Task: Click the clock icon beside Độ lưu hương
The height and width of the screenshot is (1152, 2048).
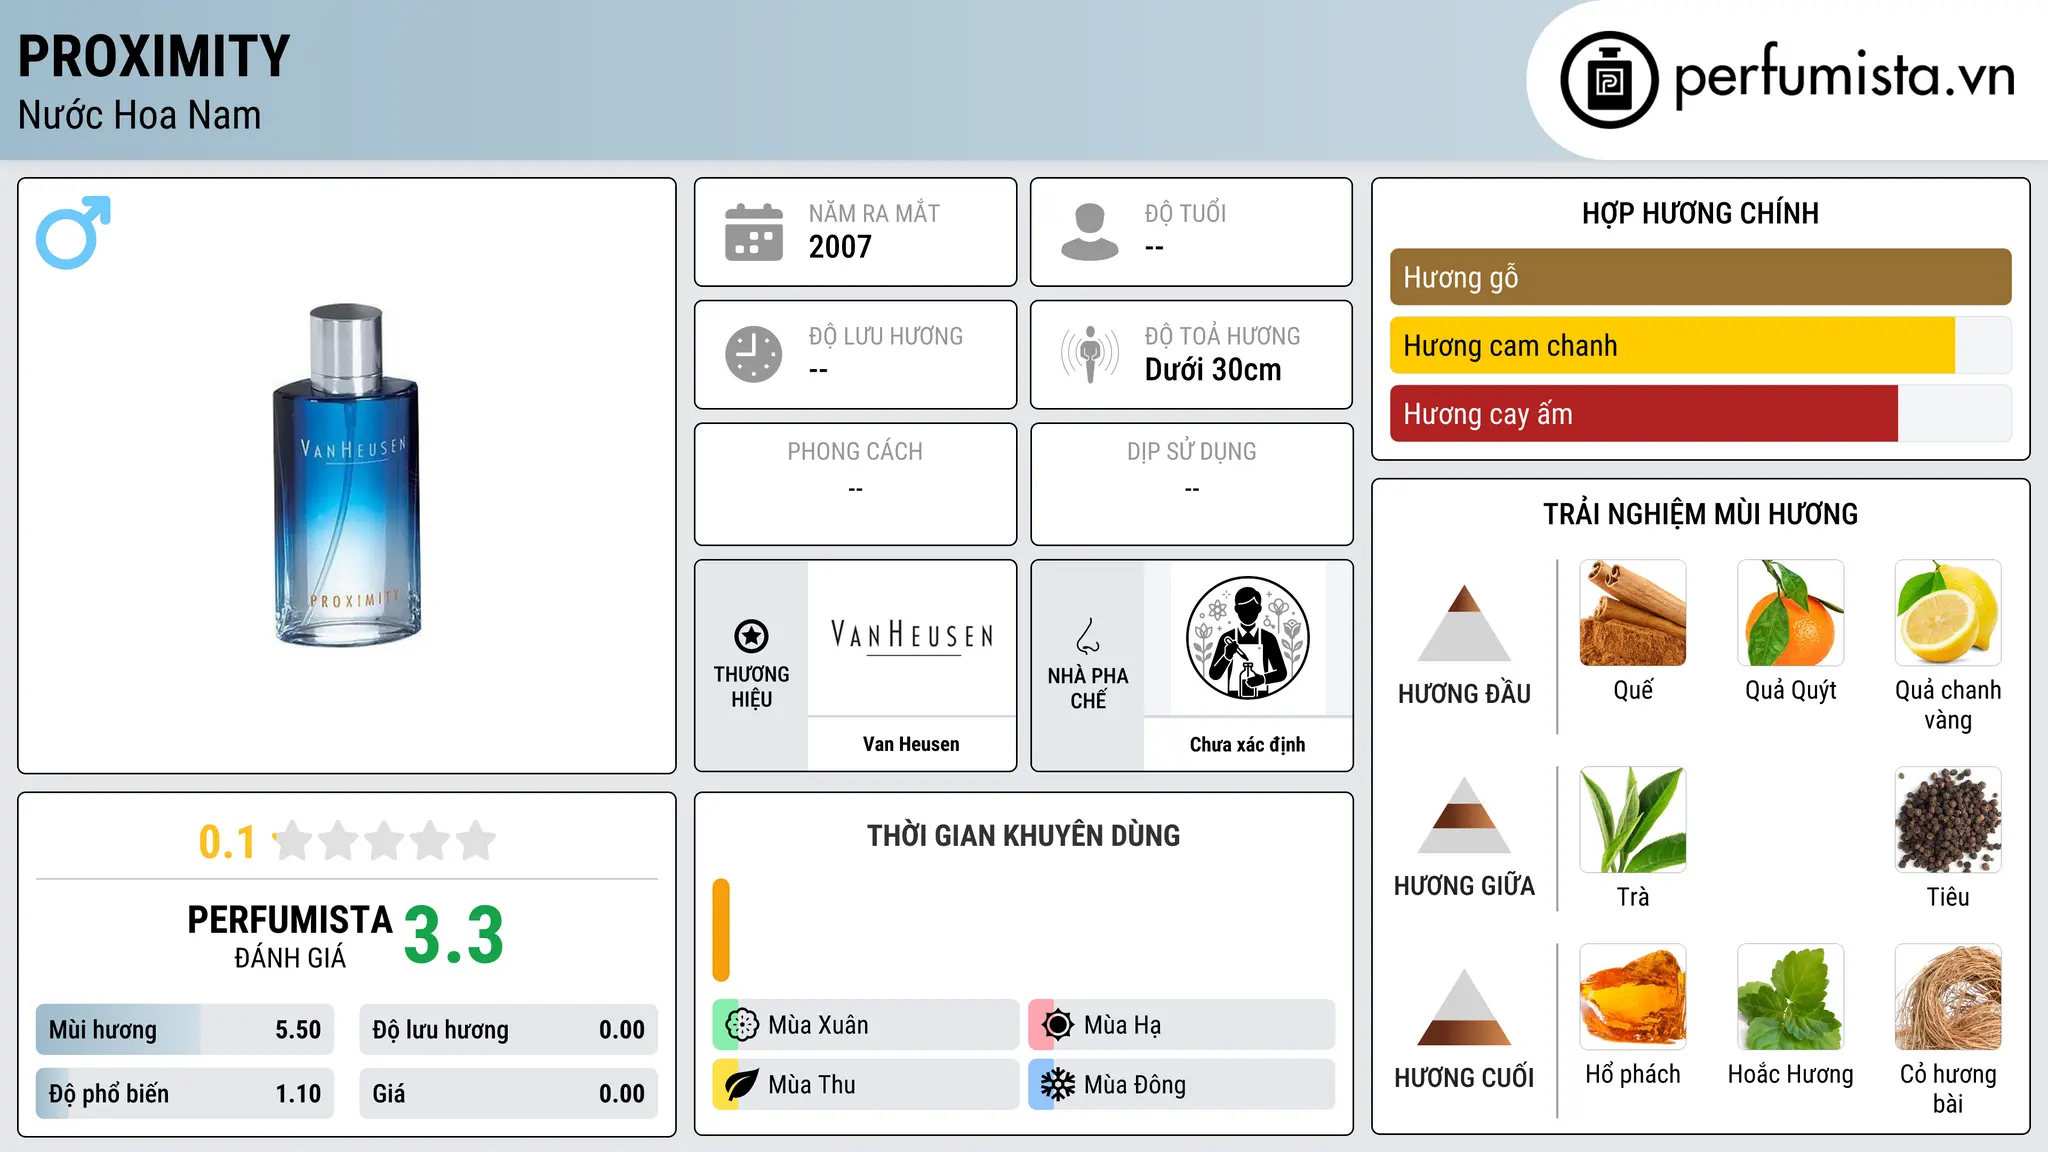Action: coord(754,354)
